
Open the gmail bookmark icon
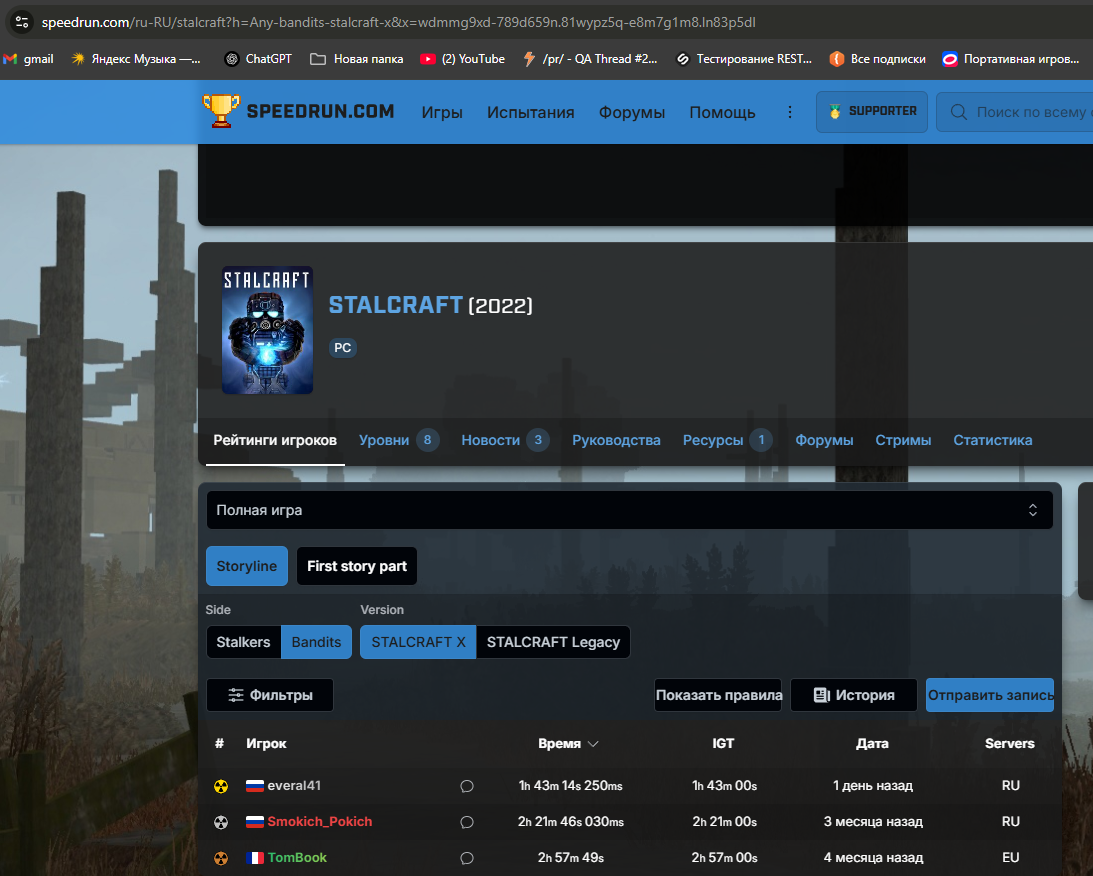coord(10,59)
